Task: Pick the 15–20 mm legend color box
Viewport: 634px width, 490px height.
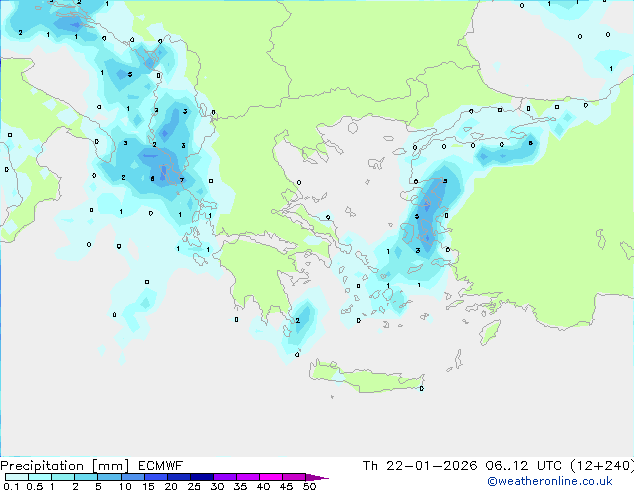Action: pyautogui.click(x=156, y=477)
